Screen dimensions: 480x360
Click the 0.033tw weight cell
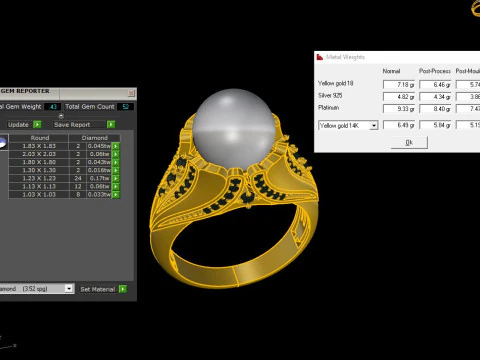pos(99,195)
